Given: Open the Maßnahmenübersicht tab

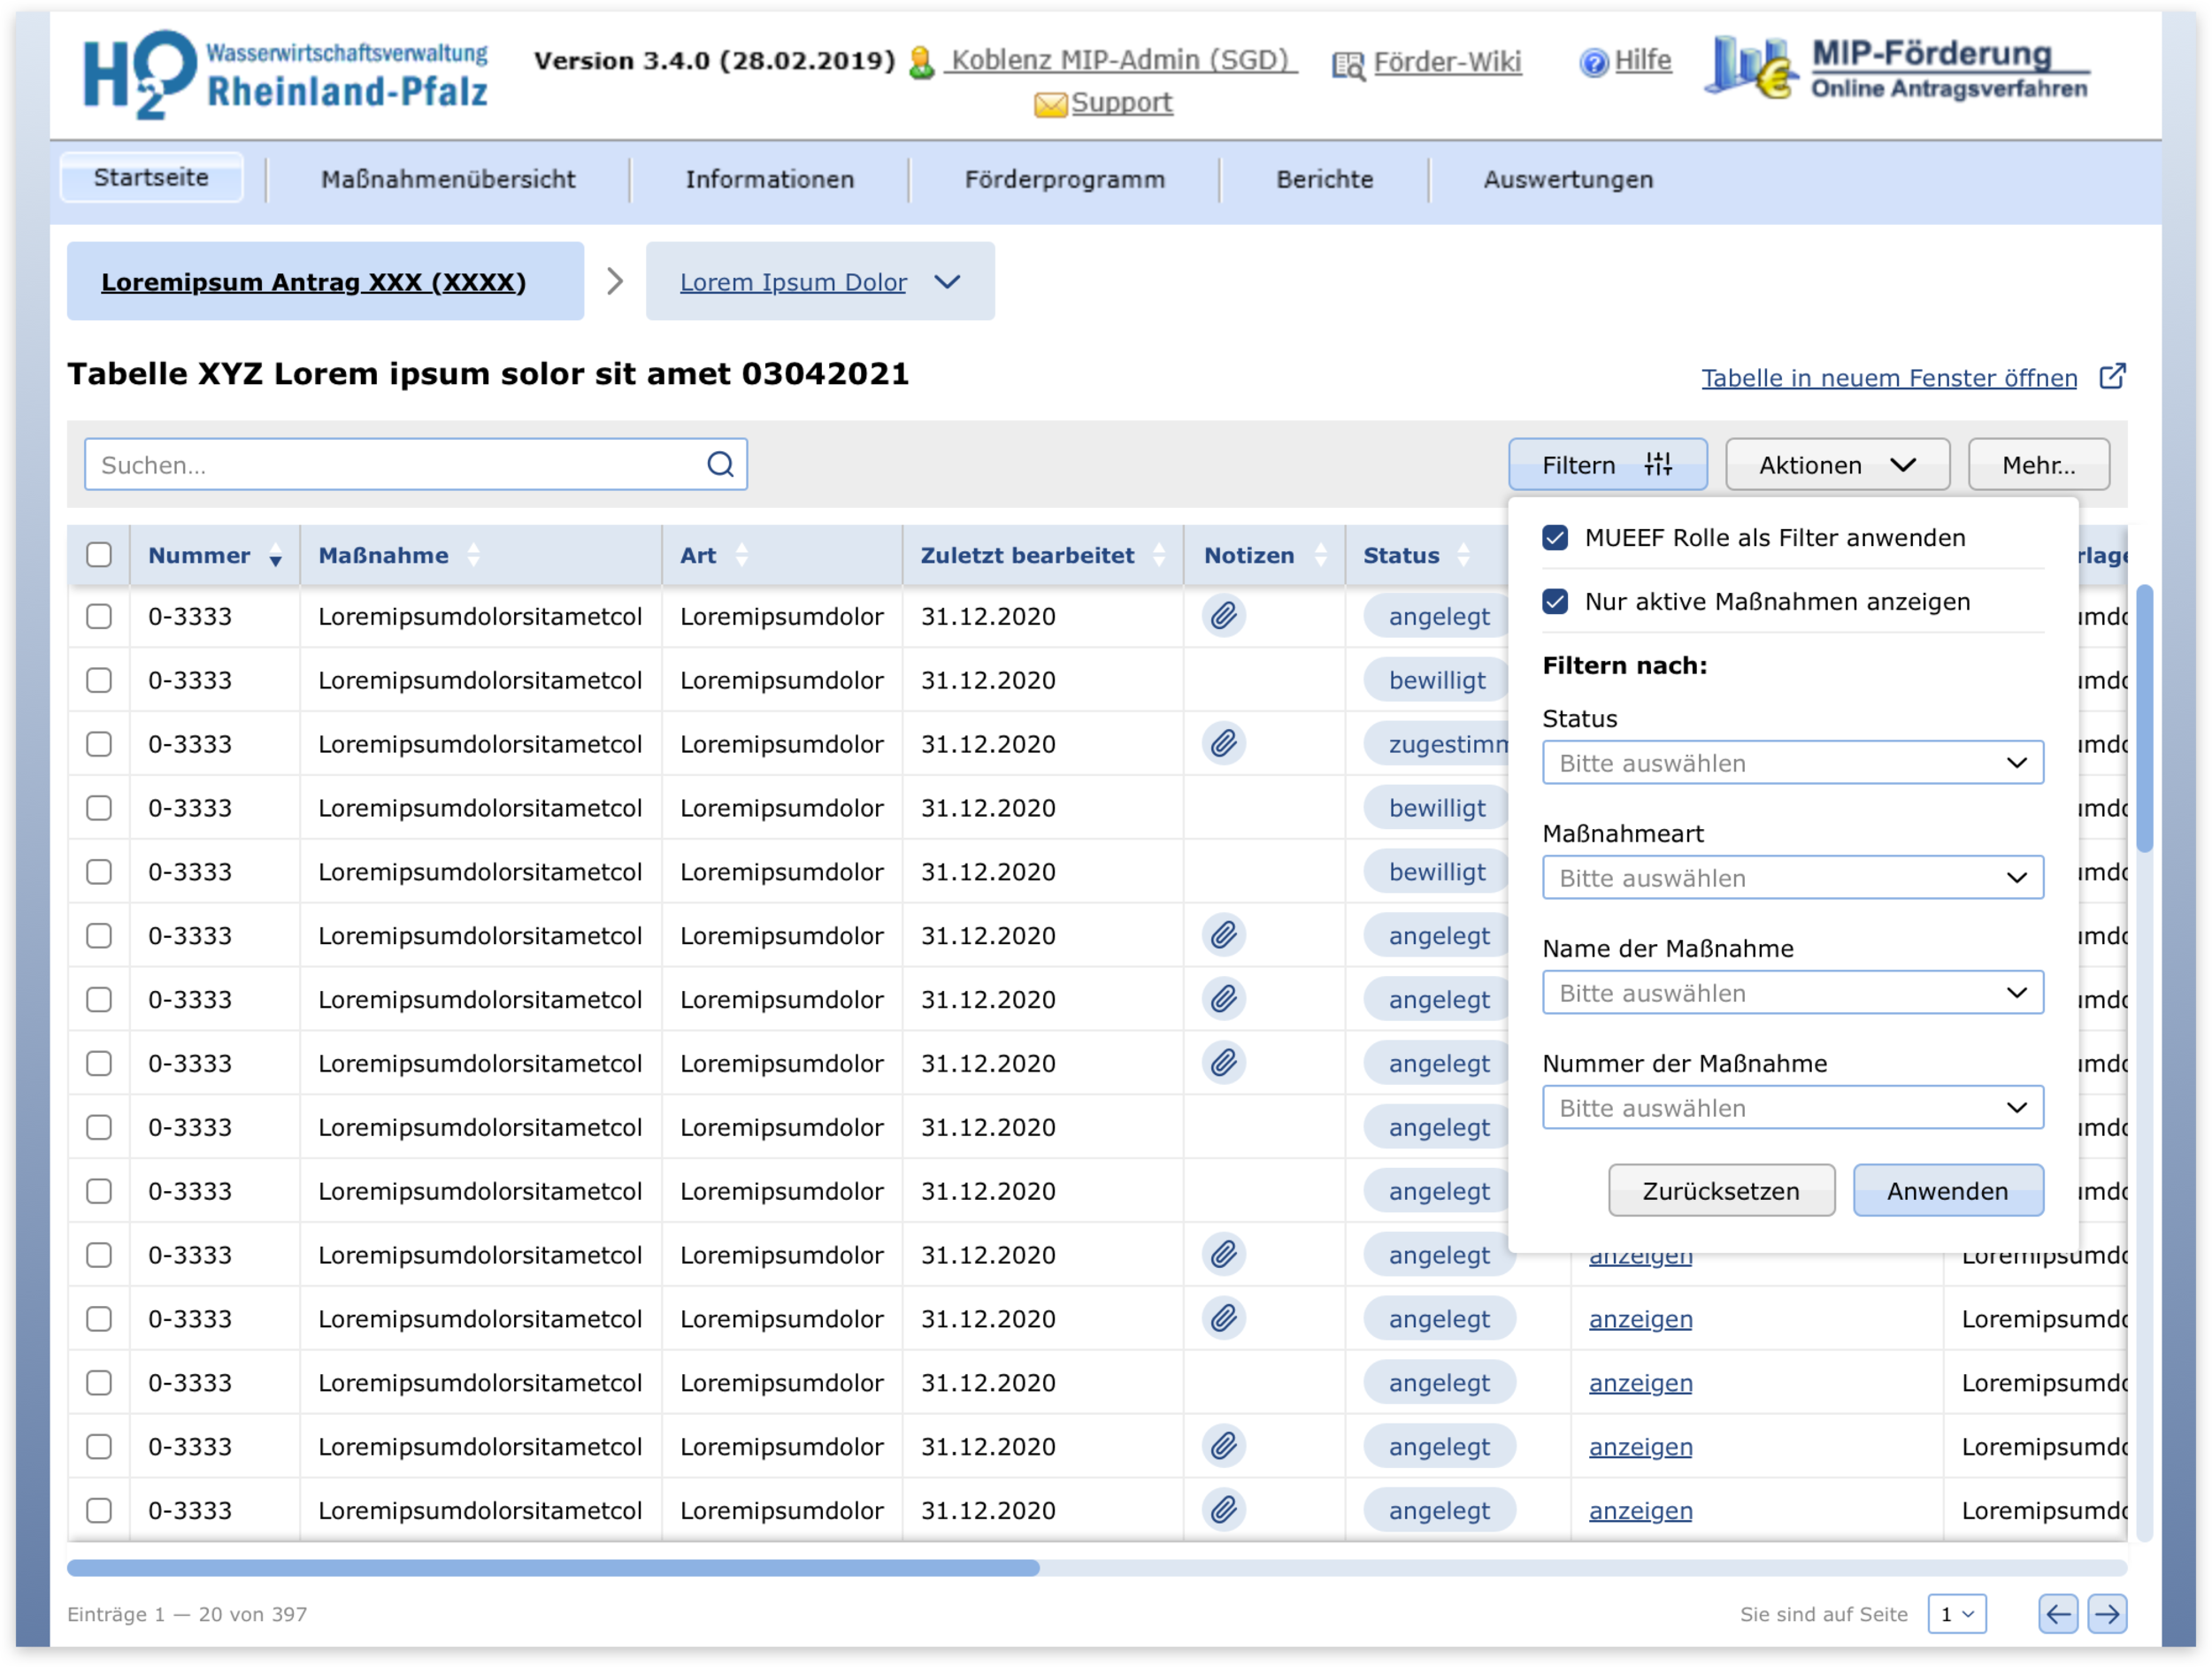Looking at the screenshot, I should tap(448, 180).
